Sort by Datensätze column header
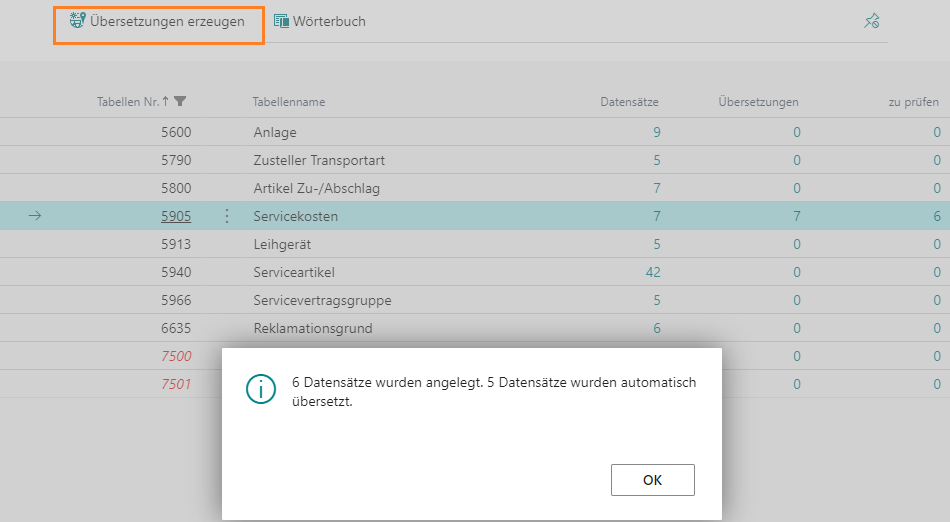 tap(629, 102)
